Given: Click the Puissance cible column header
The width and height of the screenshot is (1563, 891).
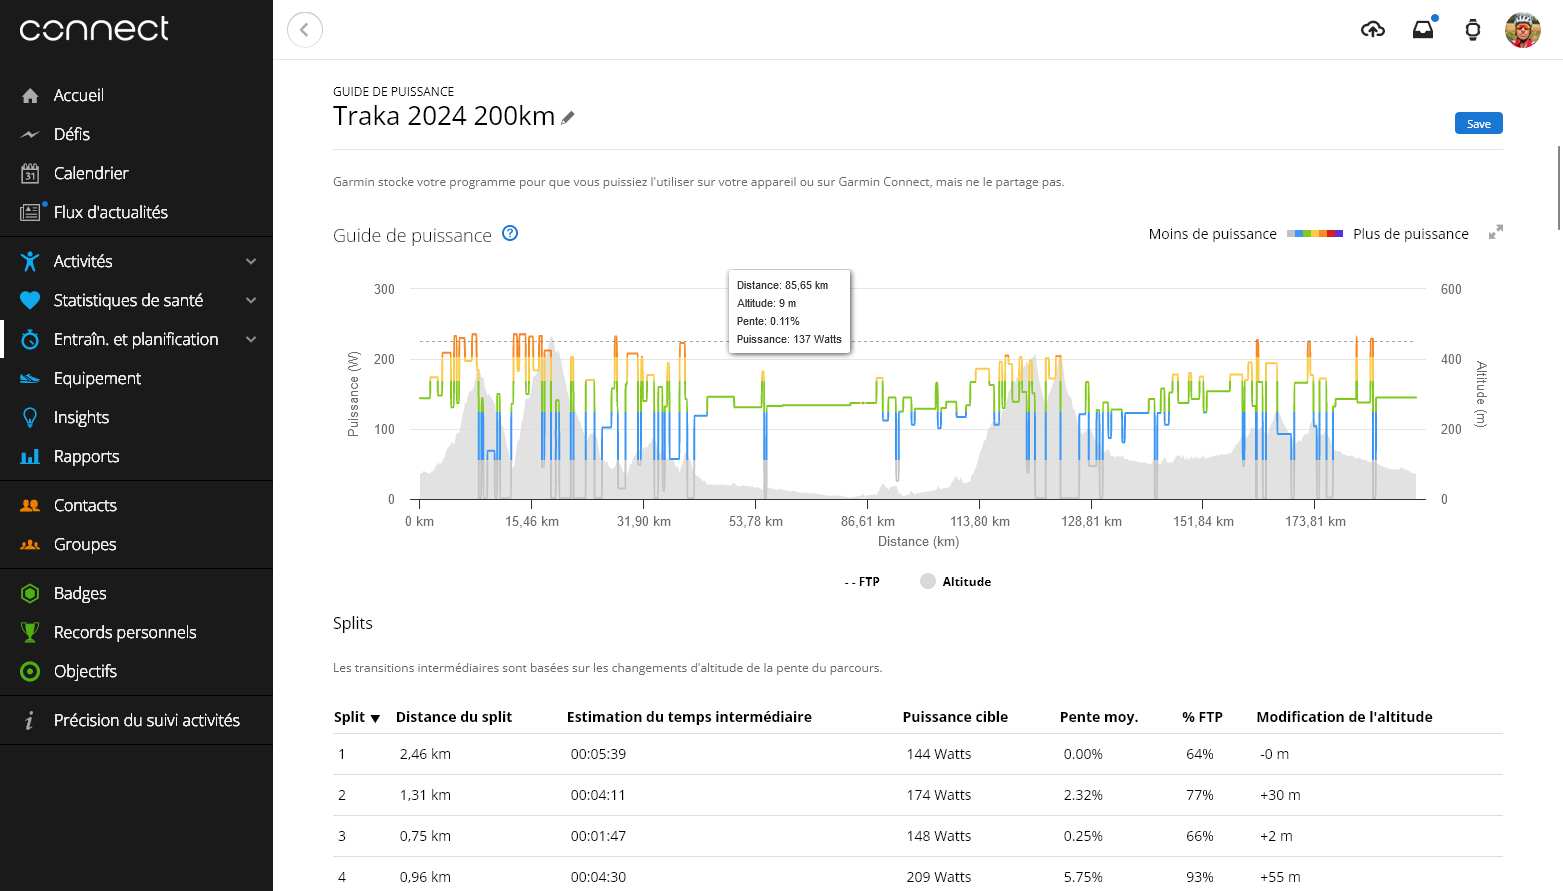Looking at the screenshot, I should coord(955,716).
